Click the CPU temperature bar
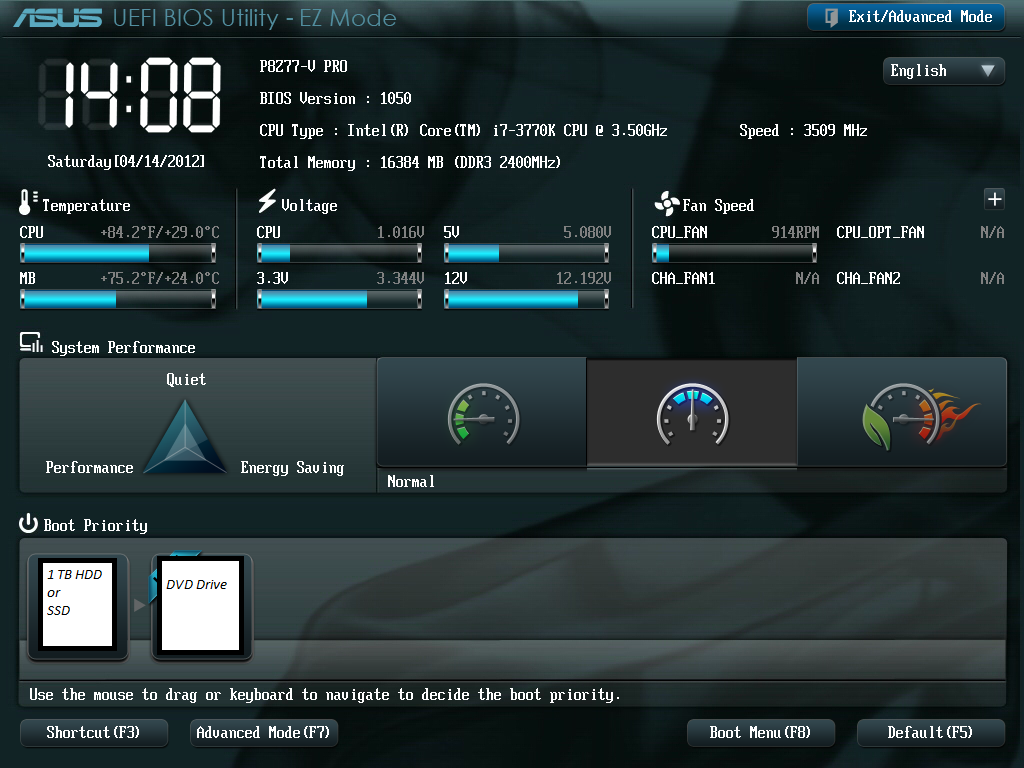Viewport: 1024px width, 768px height. [118, 253]
